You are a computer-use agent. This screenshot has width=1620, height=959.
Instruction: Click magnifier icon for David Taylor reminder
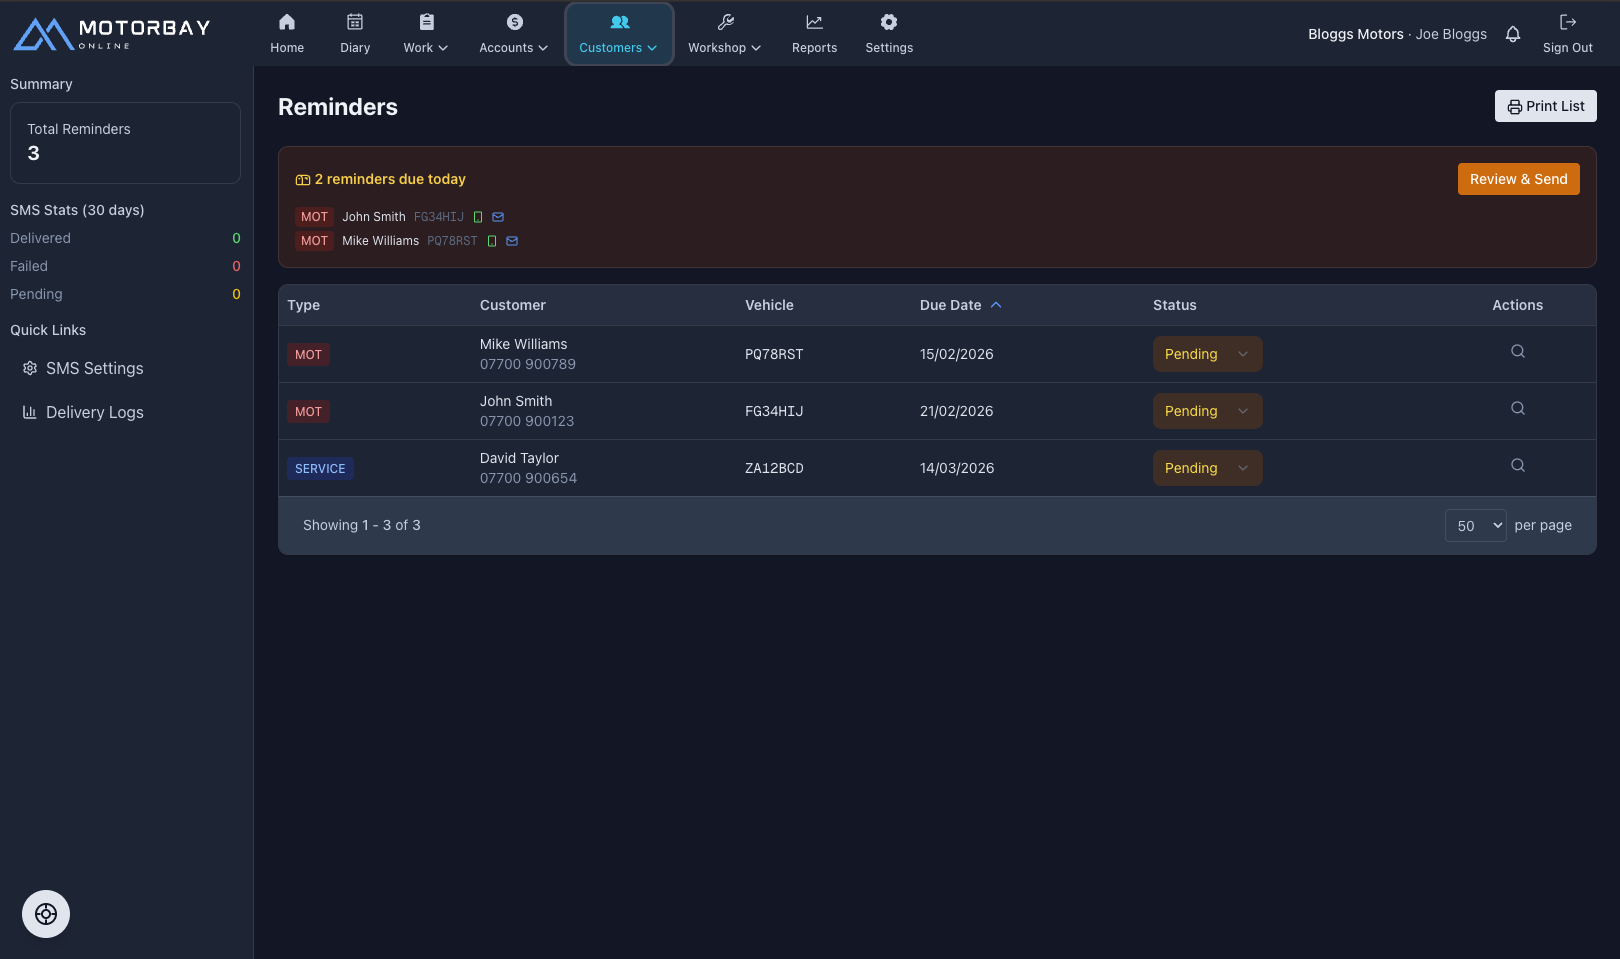point(1517,465)
